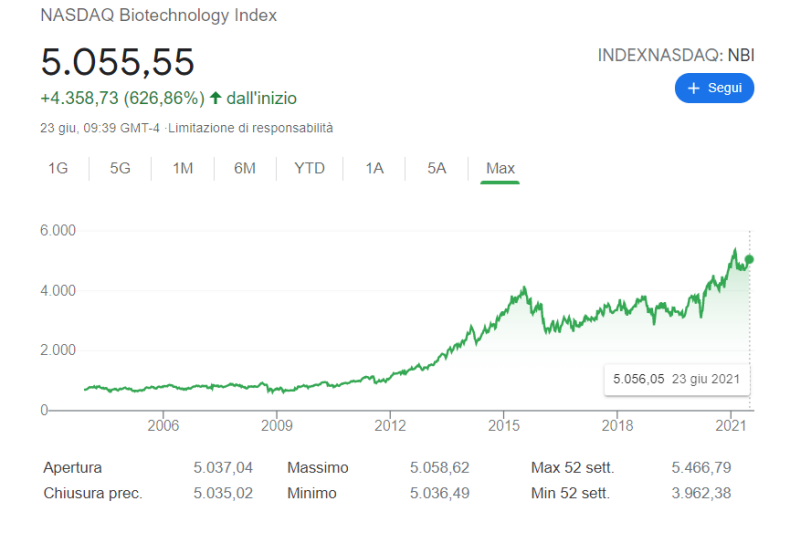Click the 6.000 y-axis label
This screenshot has height=543, width=811.
click(58, 231)
